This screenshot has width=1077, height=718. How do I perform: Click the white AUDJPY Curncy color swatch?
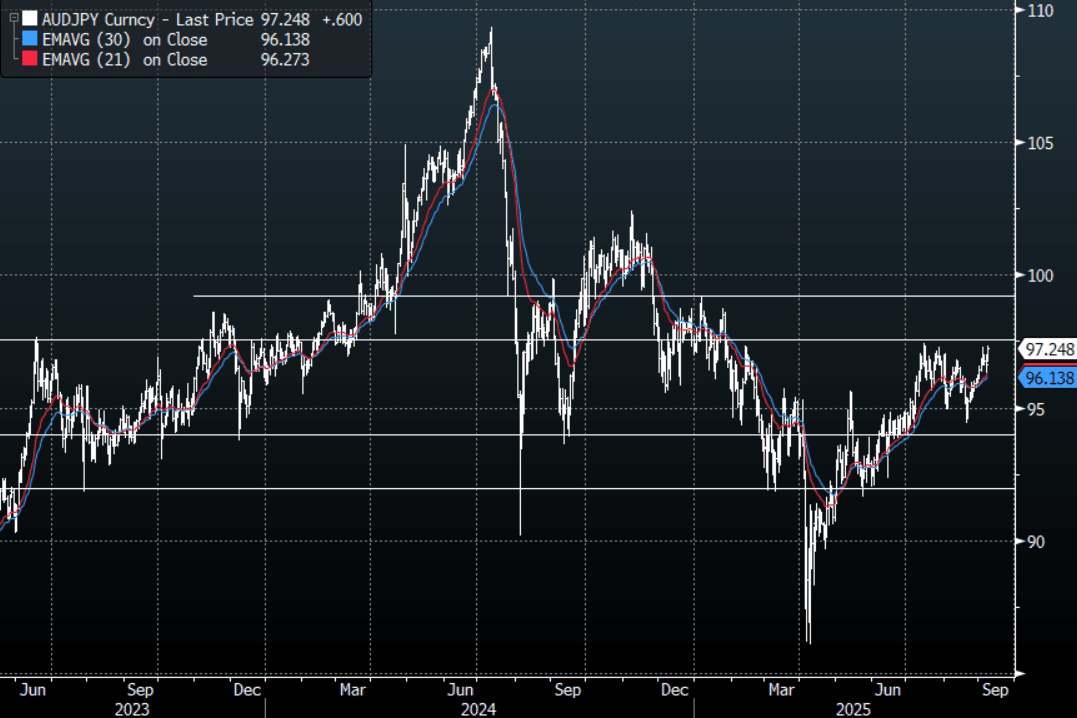tap(29, 19)
